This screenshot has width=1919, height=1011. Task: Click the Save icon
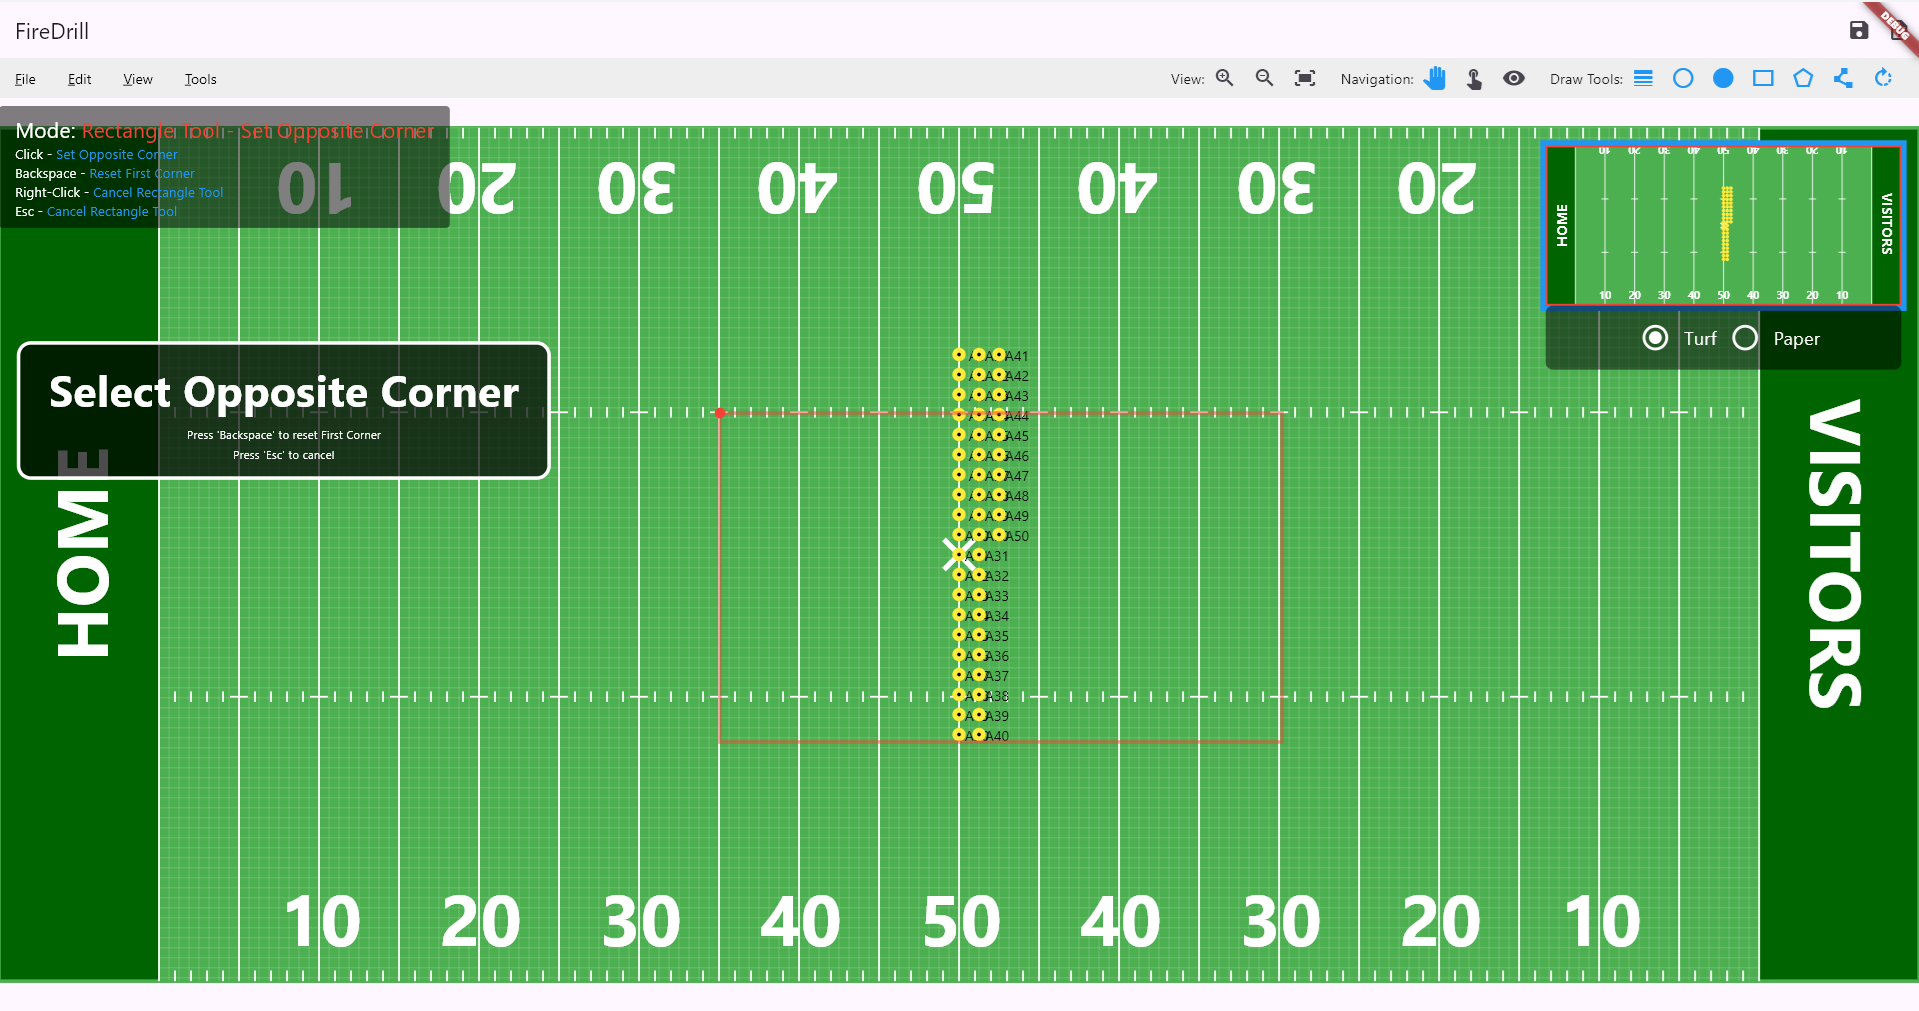(x=1859, y=30)
